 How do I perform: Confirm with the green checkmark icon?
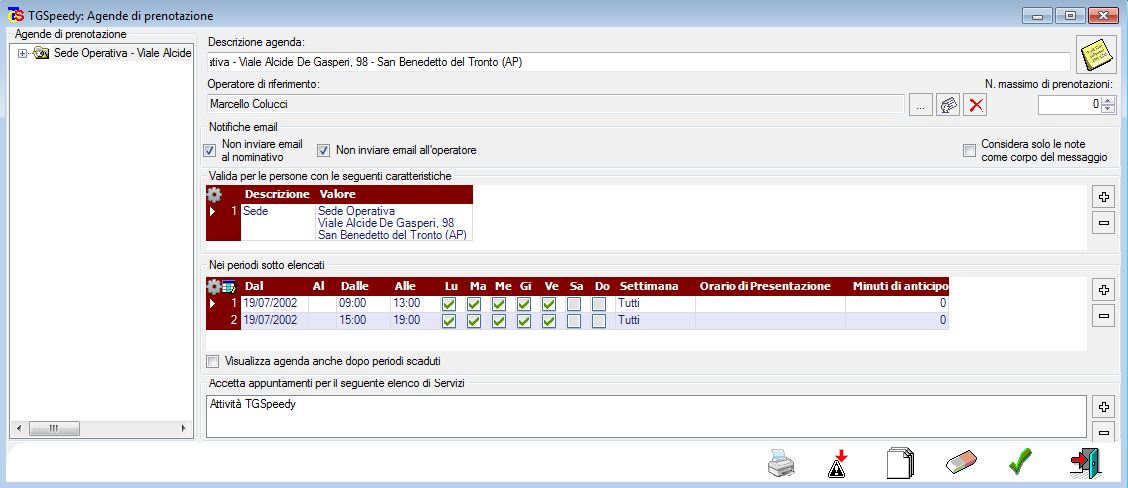coord(1019,463)
